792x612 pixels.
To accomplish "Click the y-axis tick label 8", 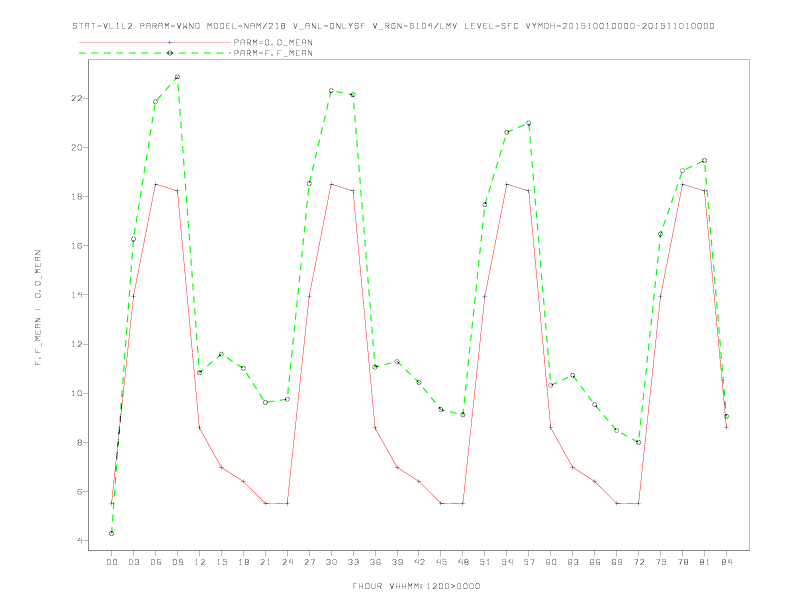I will (x=80, y=442).
